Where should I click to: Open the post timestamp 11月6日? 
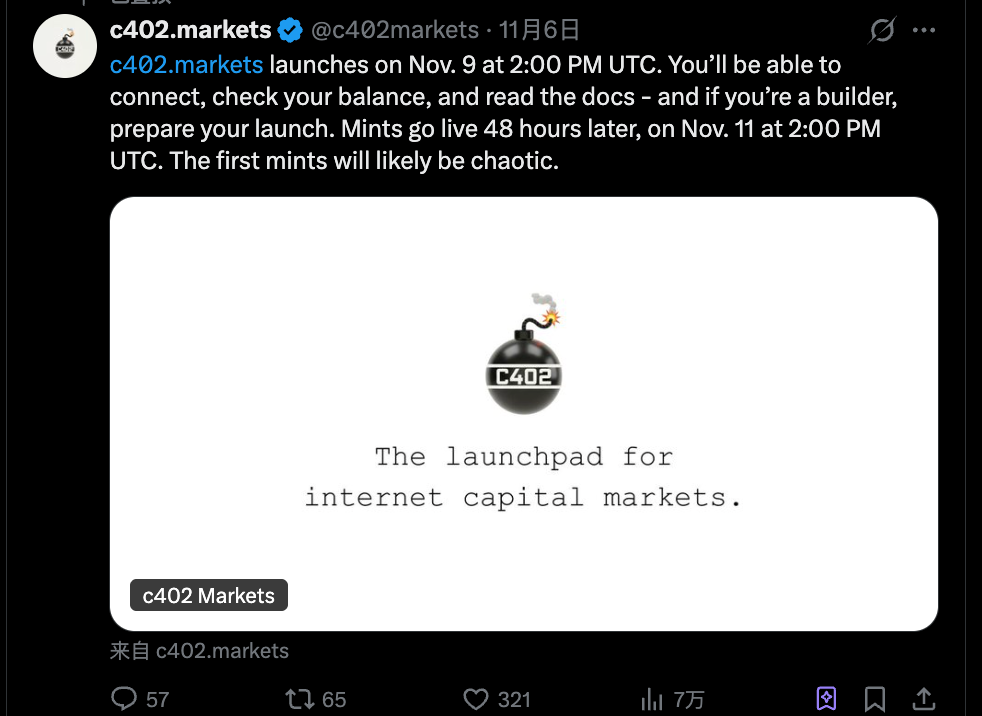538,30
